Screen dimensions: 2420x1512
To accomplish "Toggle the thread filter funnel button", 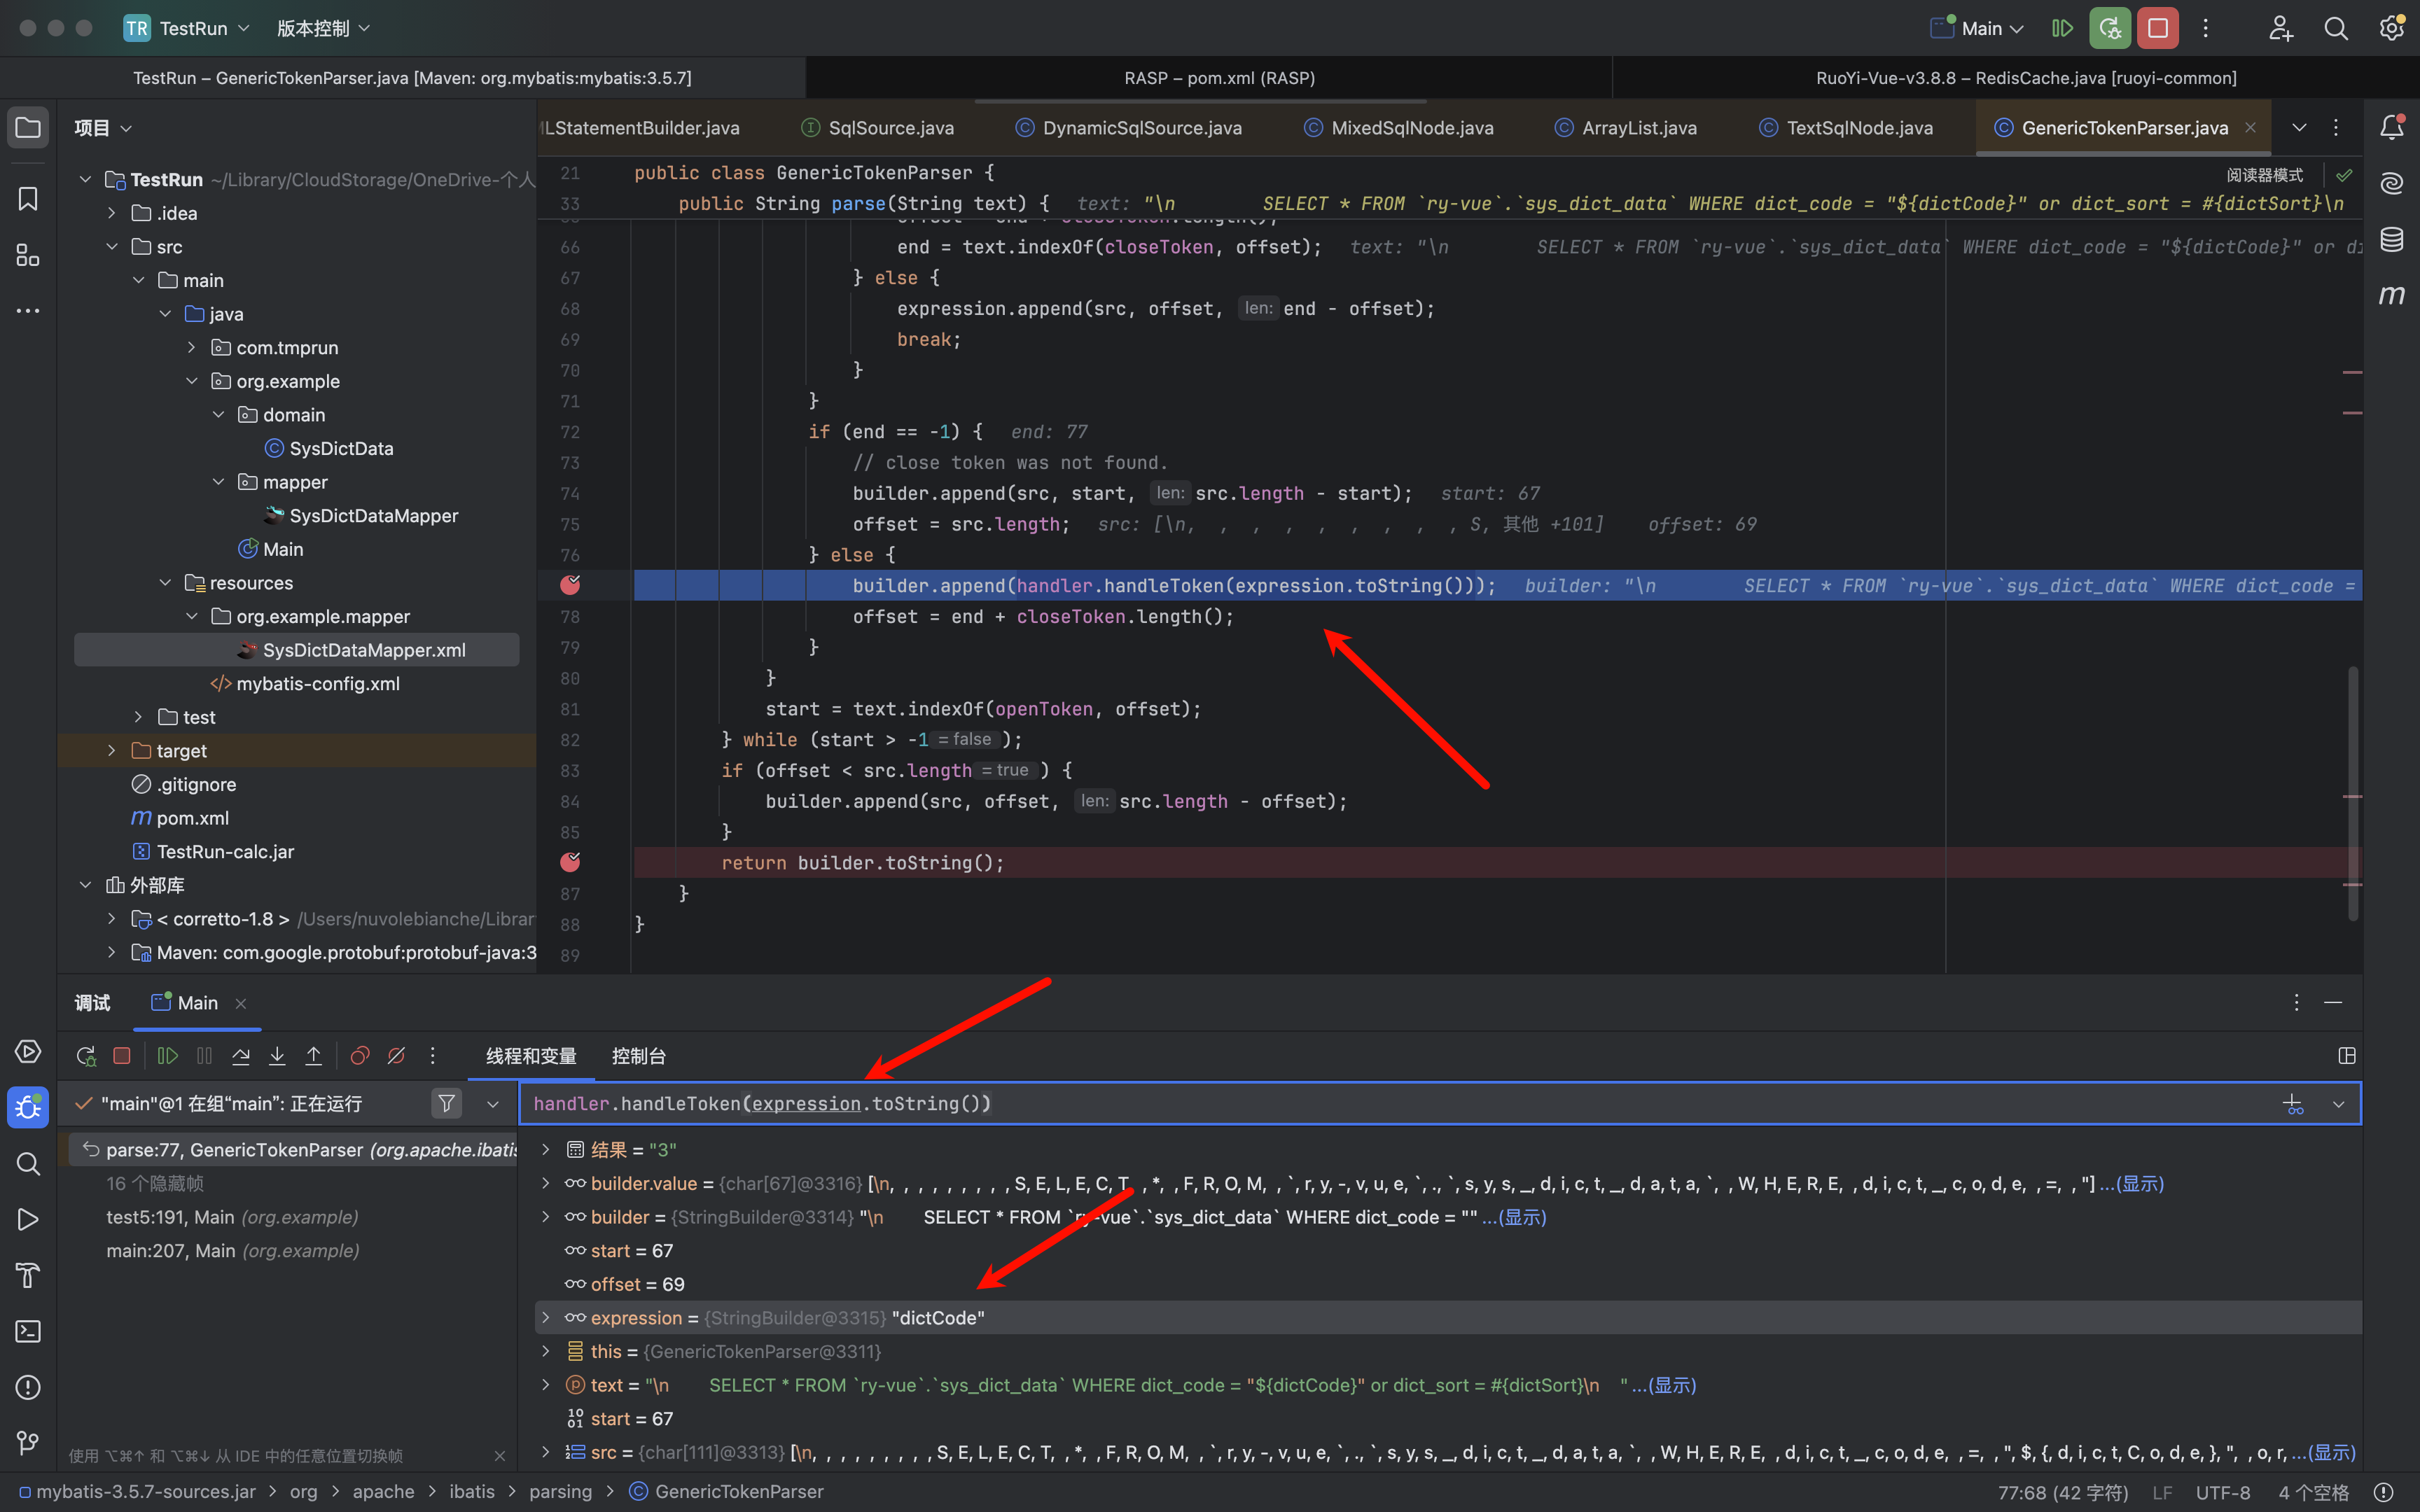I will point(447,1104).
